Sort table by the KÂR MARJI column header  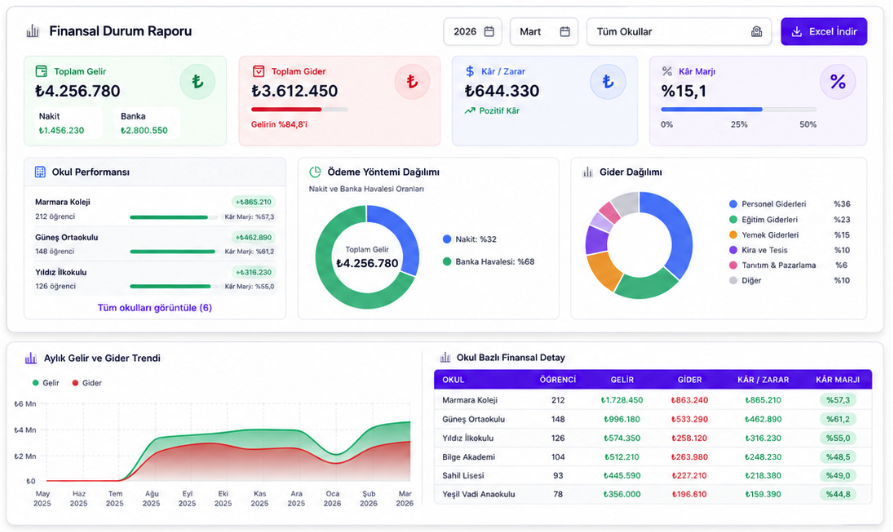tap(837, 379)
